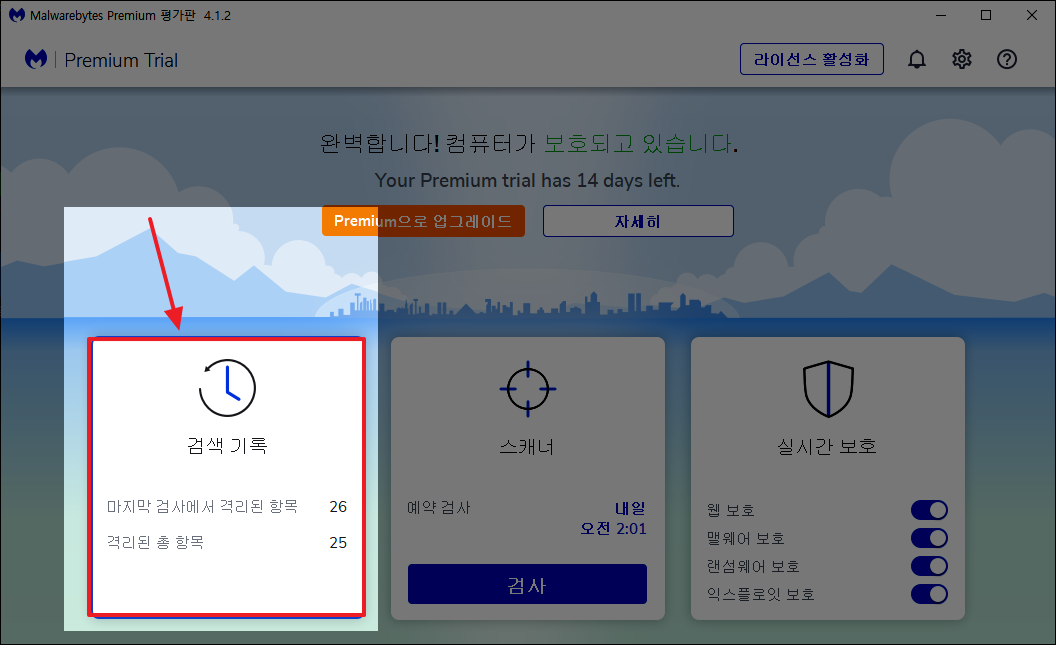
Task: Click the real-time protection shield icon
Action: (x=827, y=389)
